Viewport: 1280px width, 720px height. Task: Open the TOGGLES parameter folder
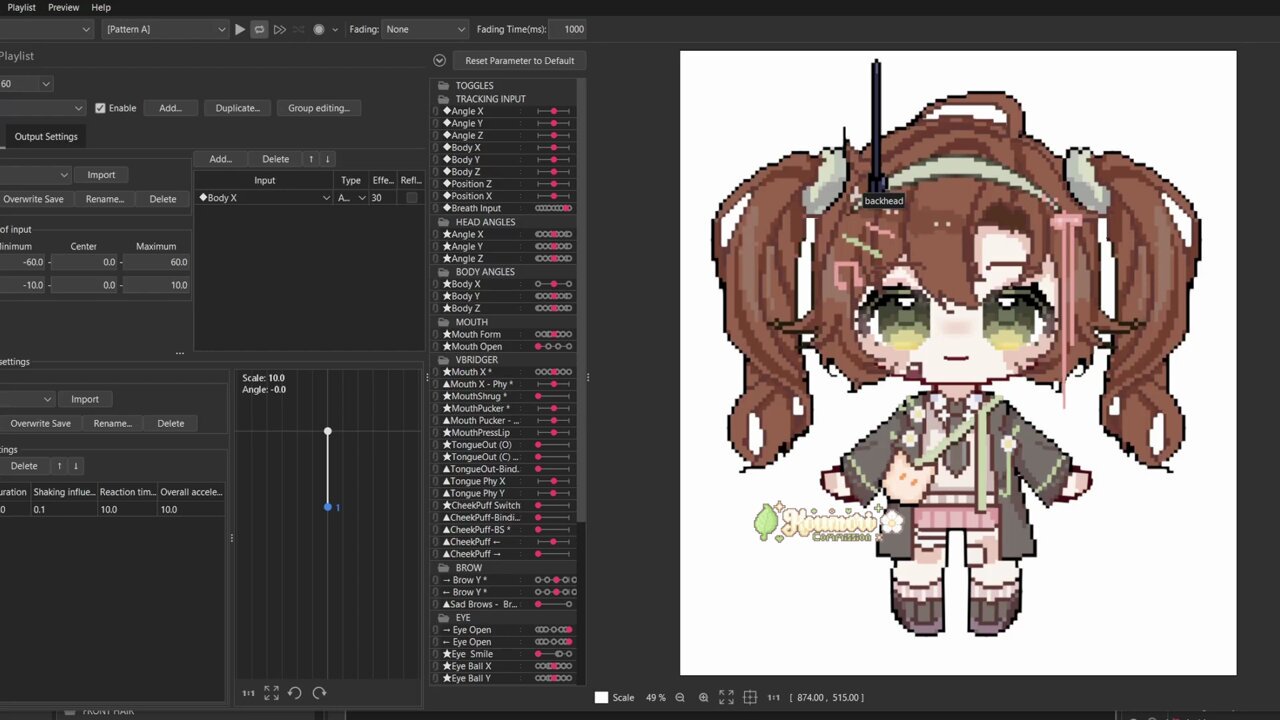474,86
